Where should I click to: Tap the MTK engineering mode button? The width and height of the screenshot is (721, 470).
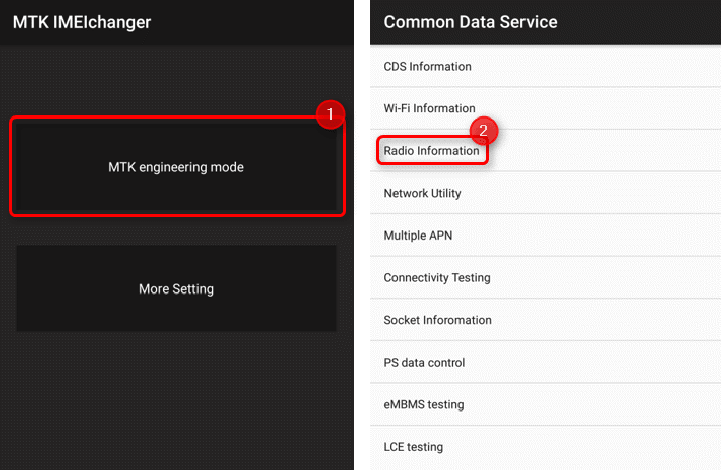click(x=177, y=166)
